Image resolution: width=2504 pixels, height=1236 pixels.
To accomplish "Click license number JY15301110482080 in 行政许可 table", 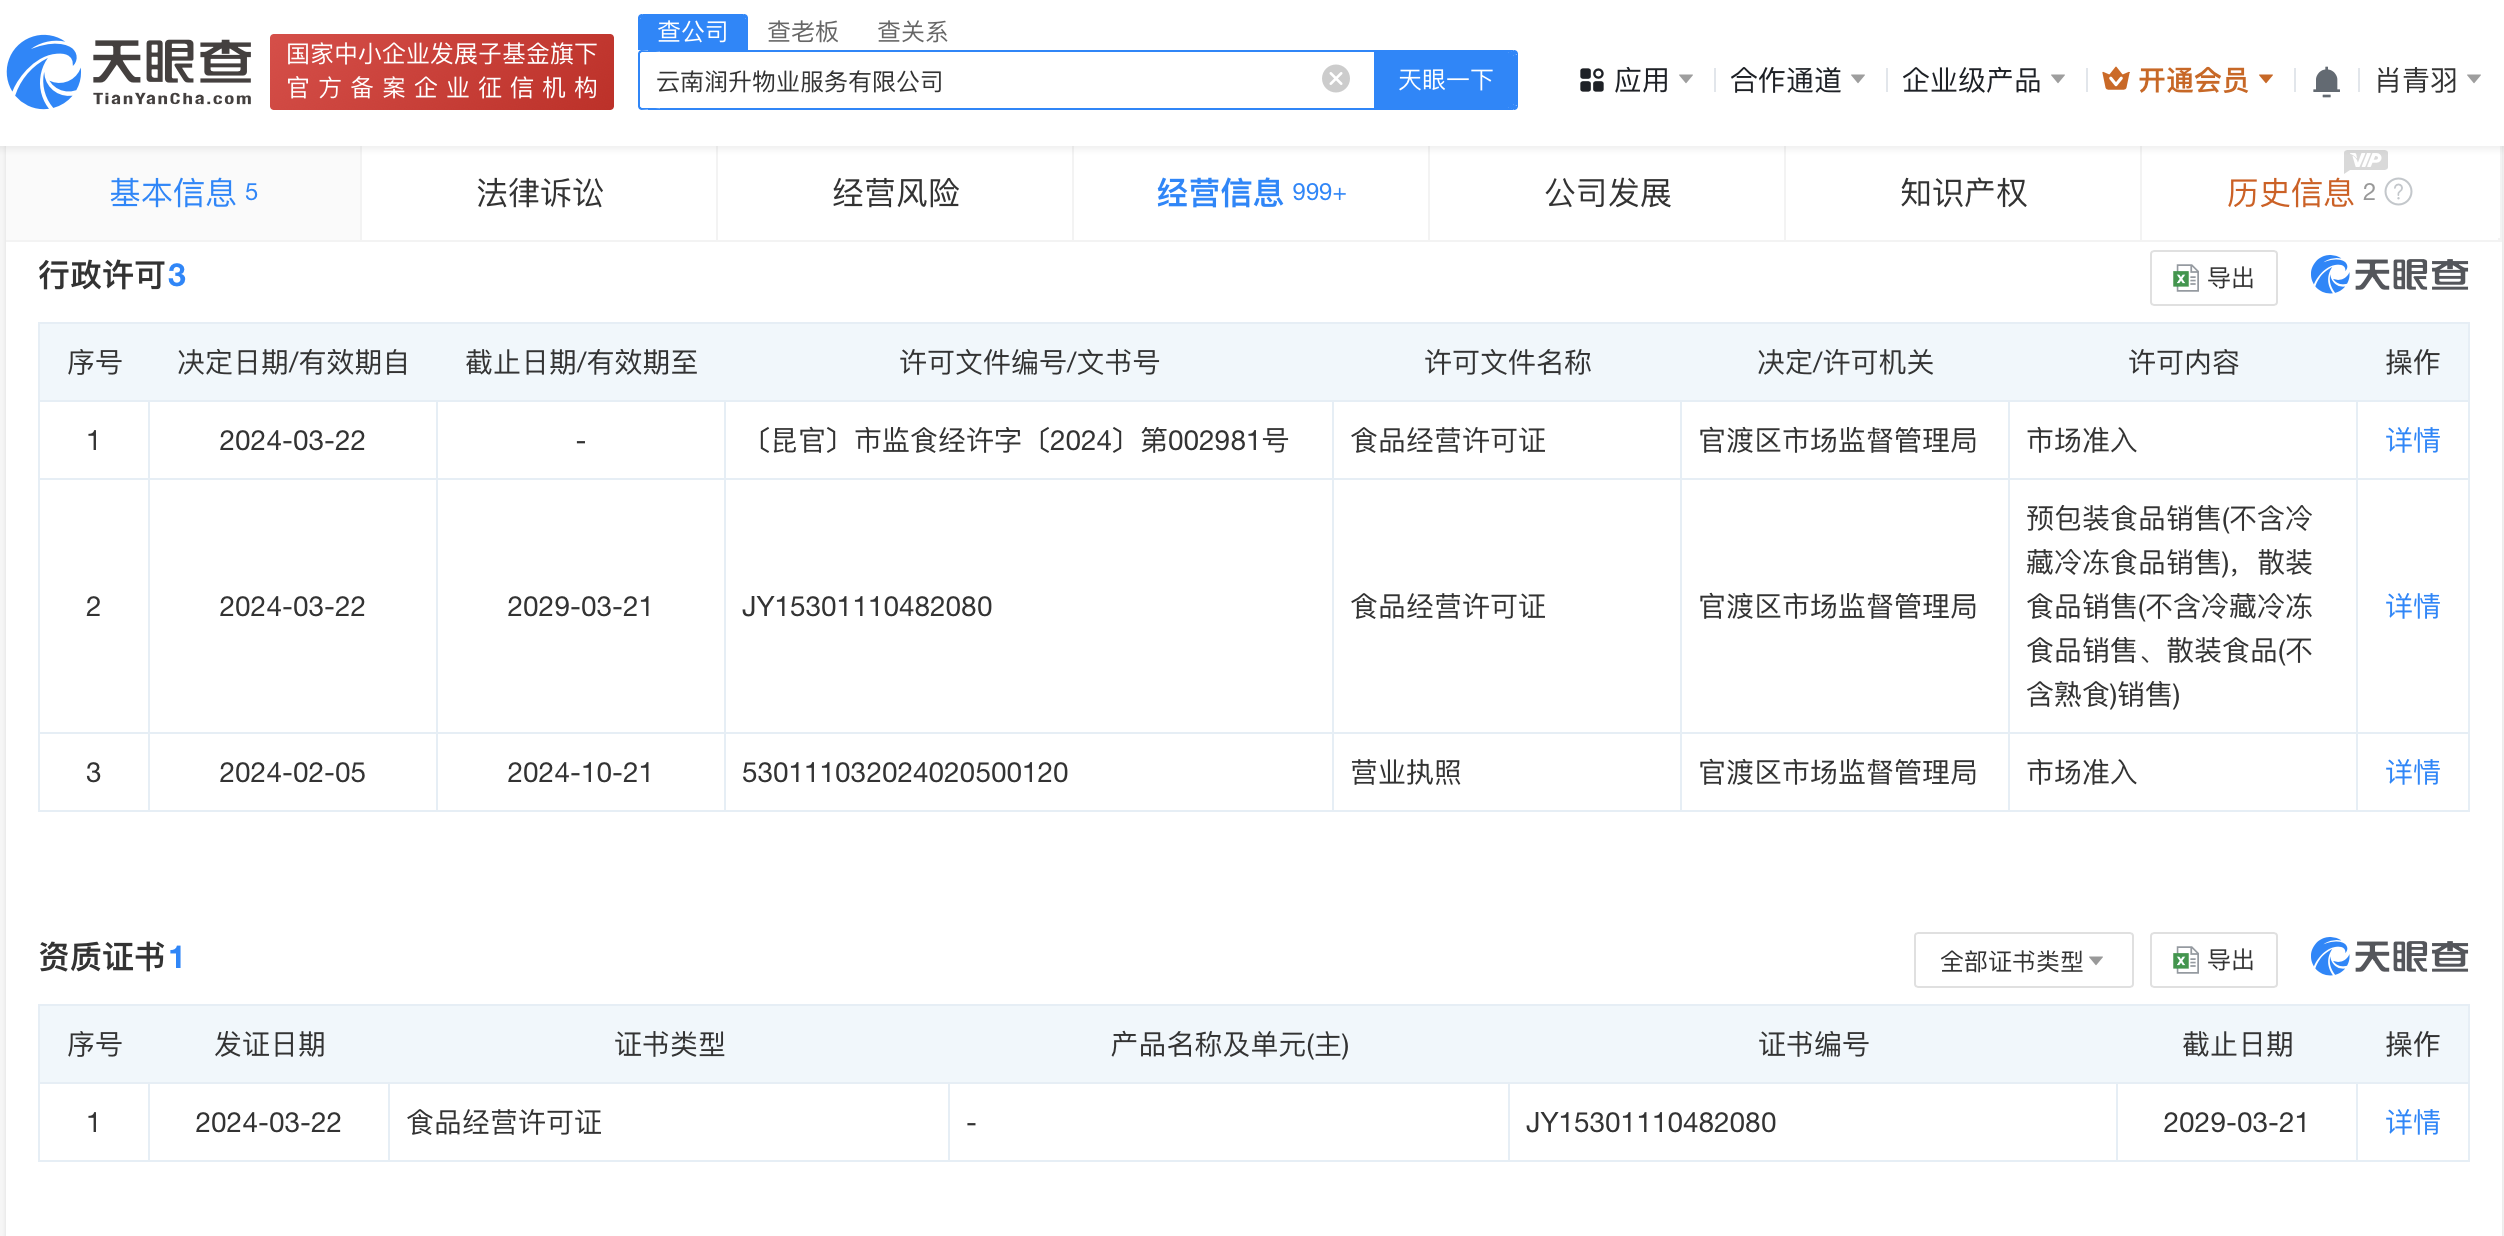I will [867, 606].
